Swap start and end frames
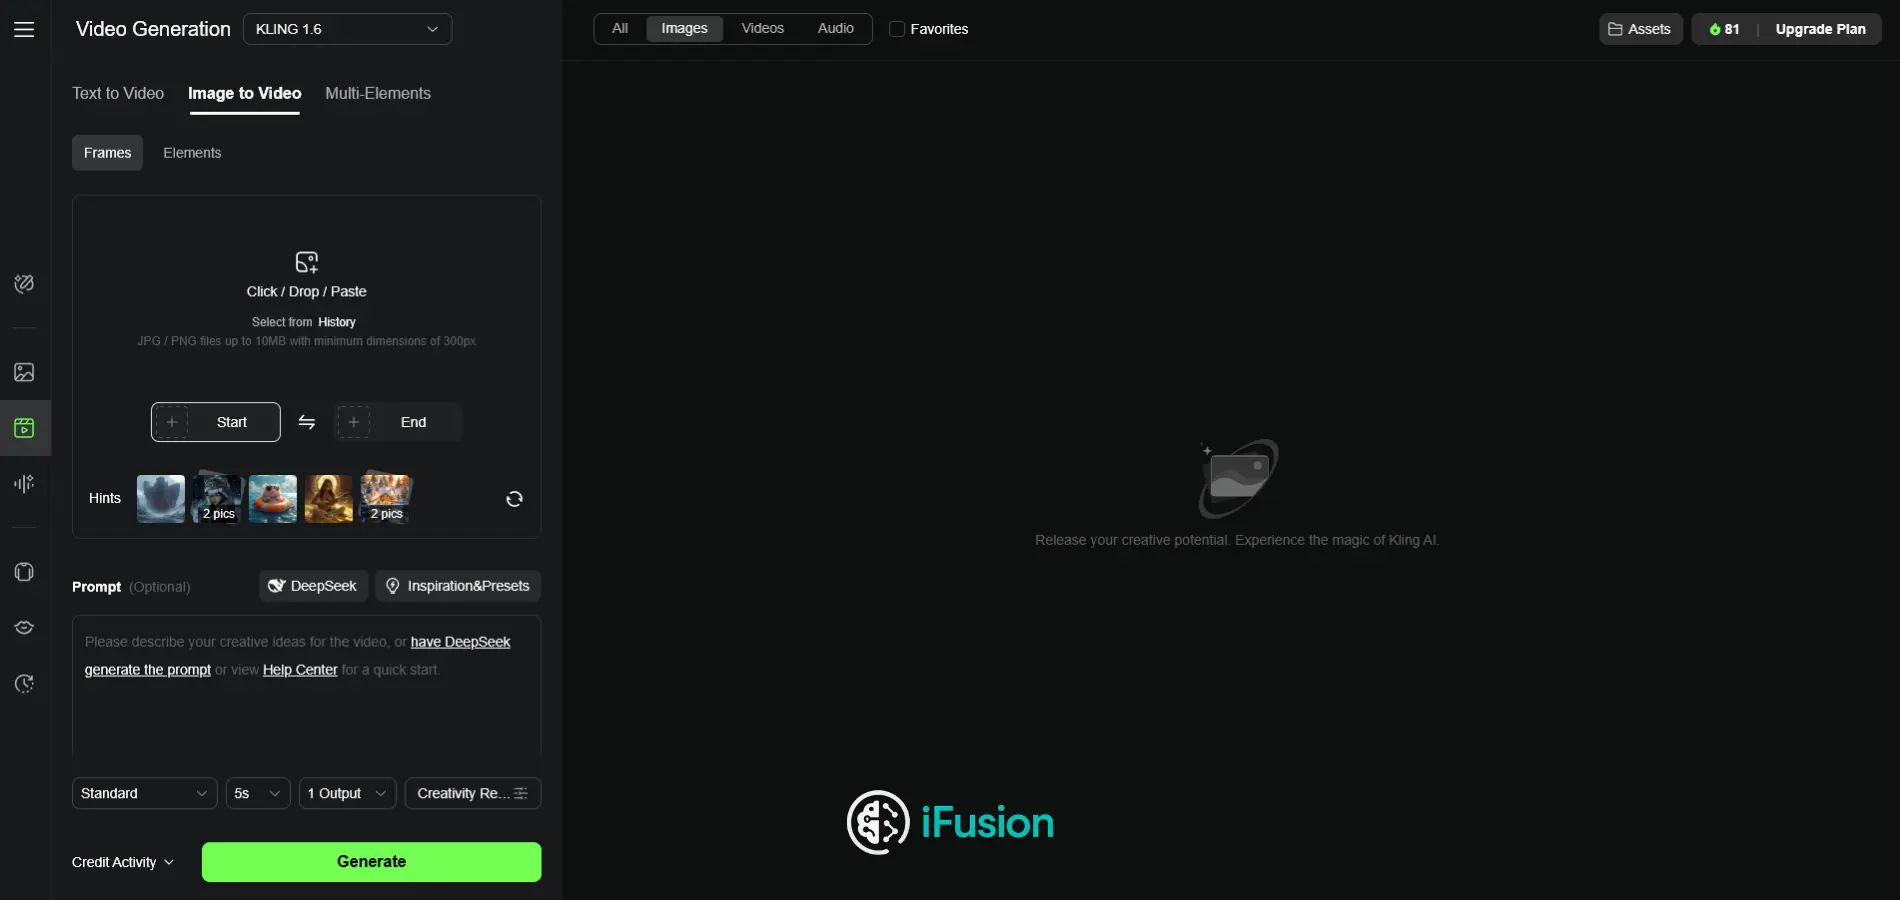 click(307, 422)
